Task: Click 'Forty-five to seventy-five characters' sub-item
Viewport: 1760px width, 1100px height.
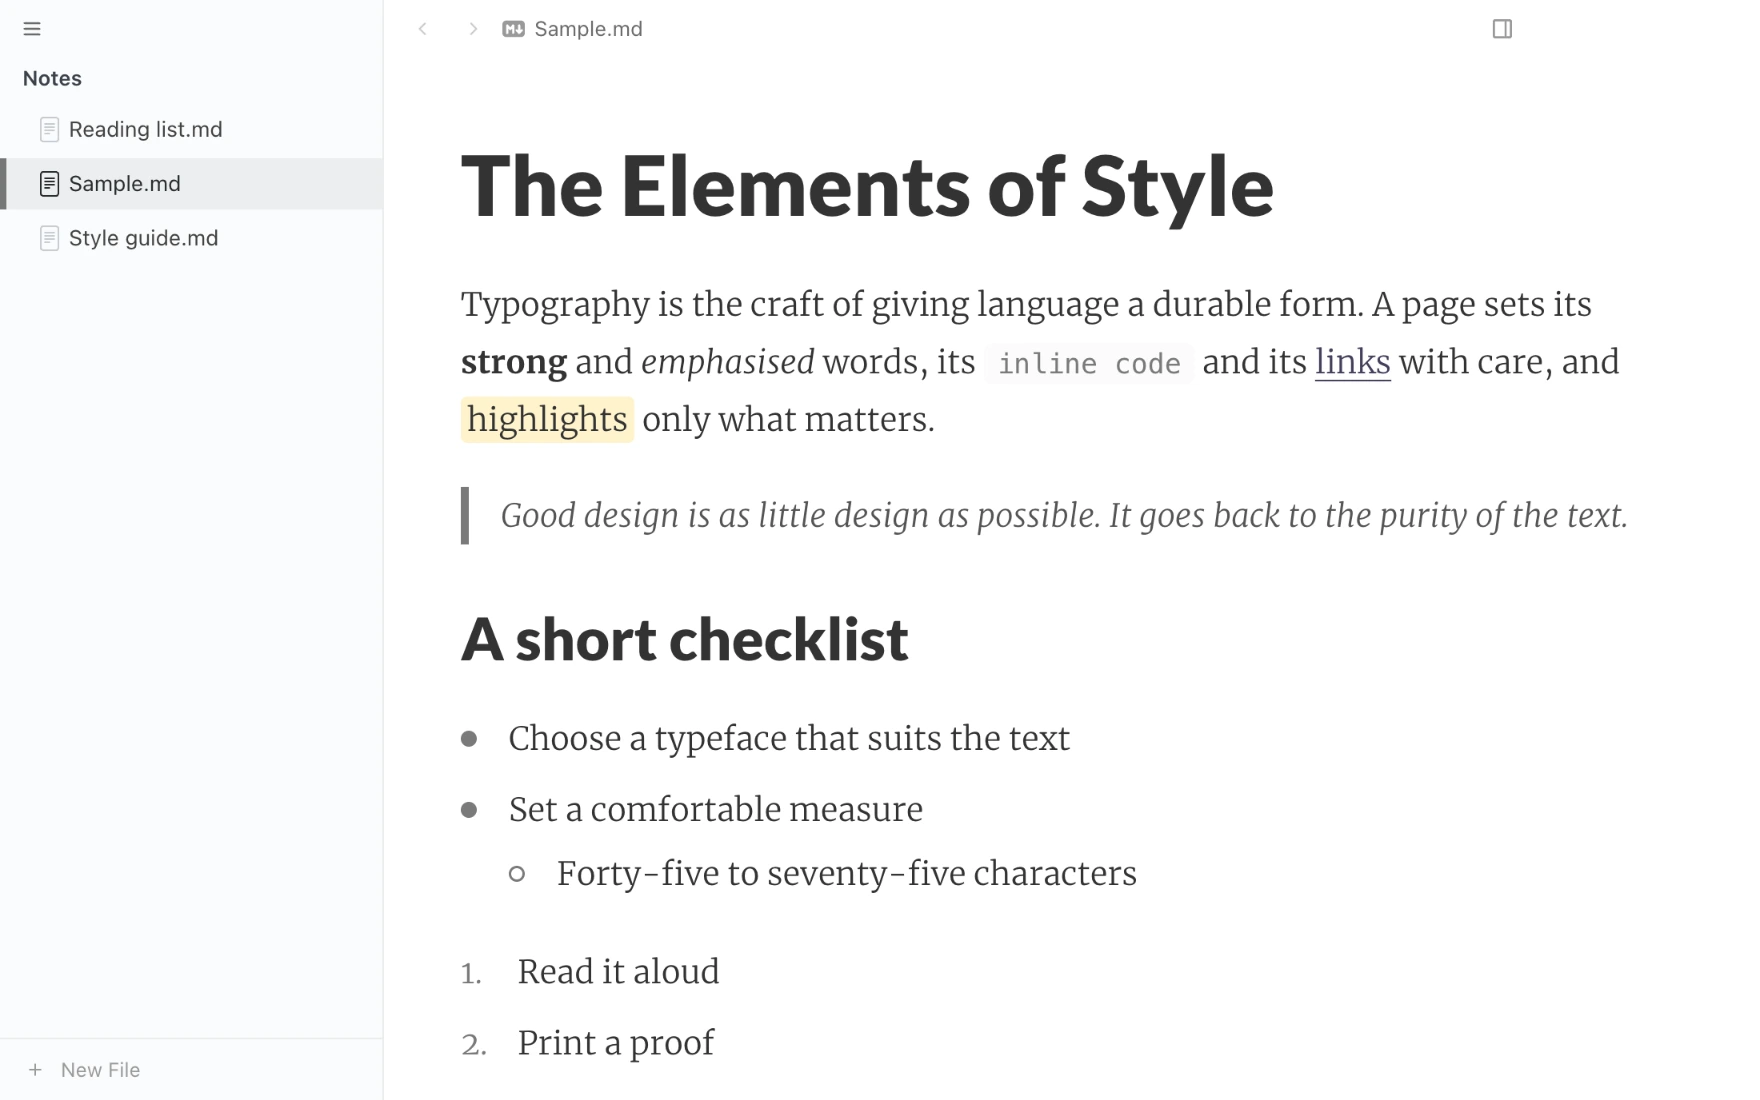Action: click(x=846, y=874)
